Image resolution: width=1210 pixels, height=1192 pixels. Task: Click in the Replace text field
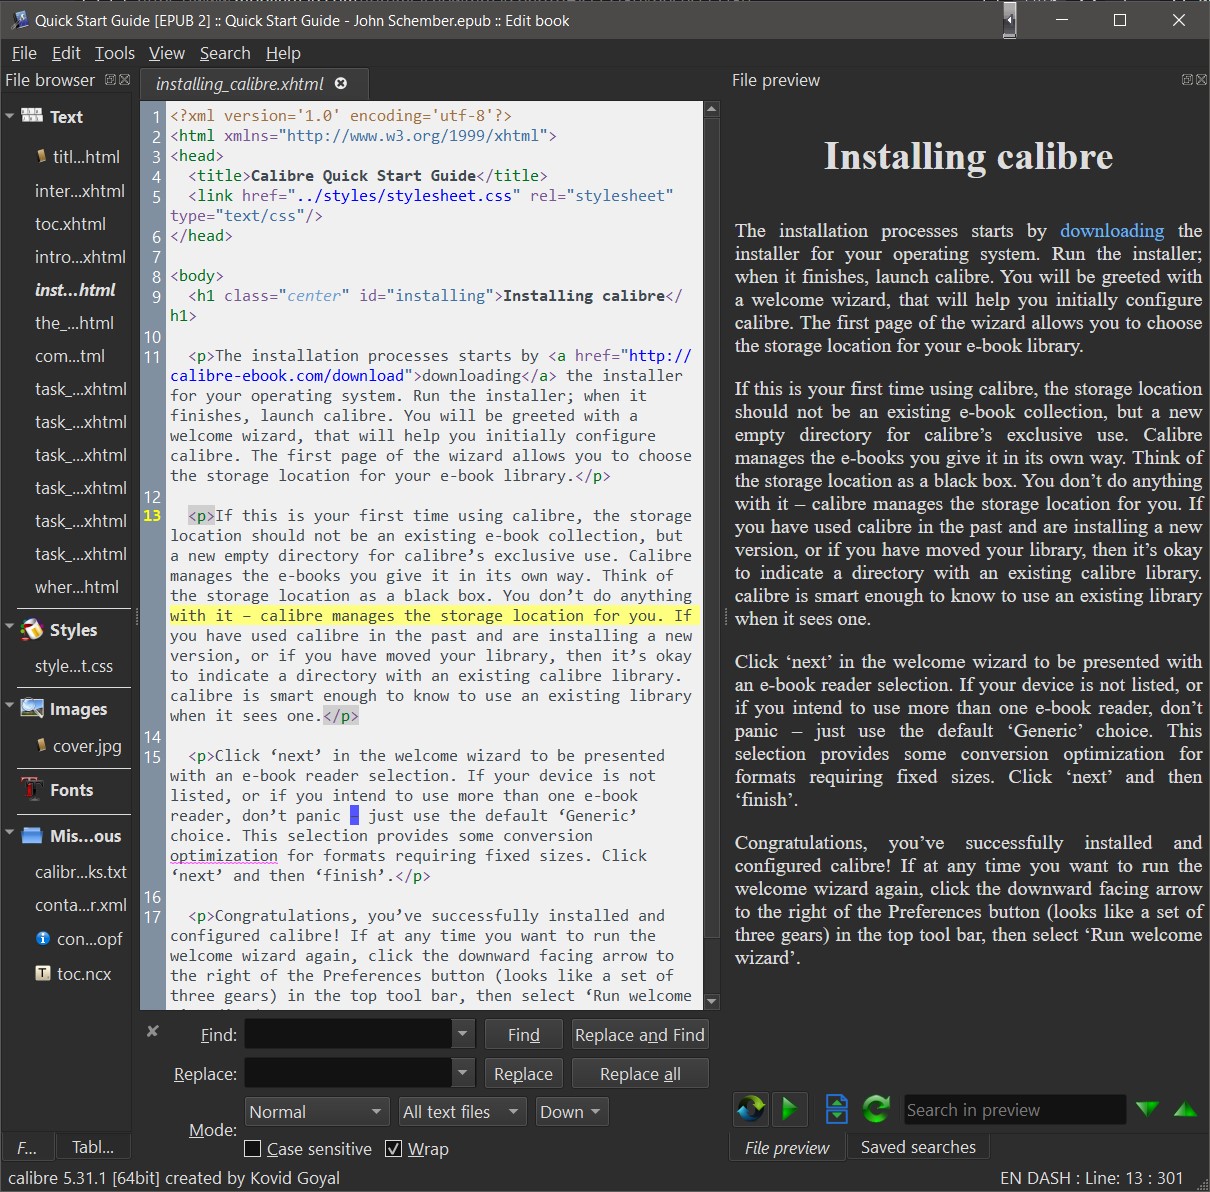click(x=349, y=1073)
